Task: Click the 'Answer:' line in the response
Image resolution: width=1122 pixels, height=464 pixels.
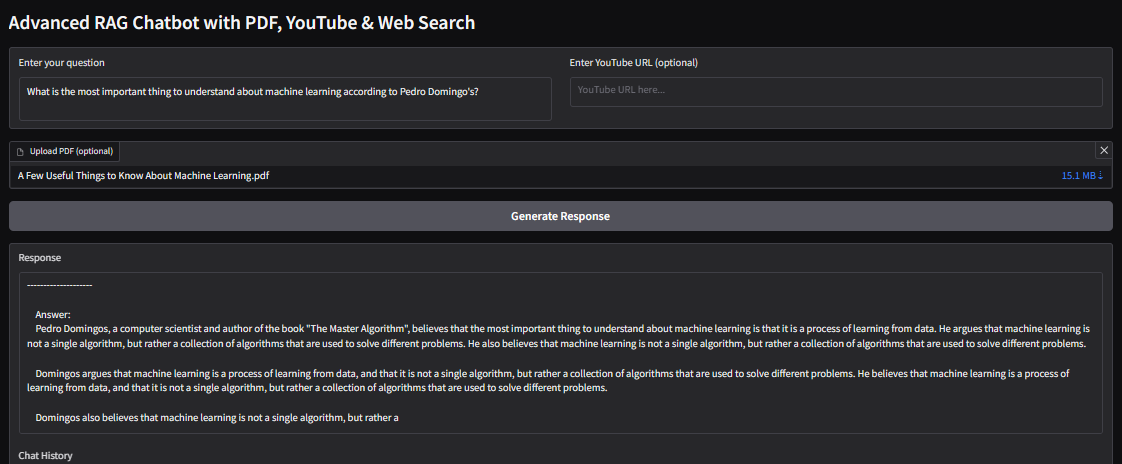Action: [53, 314]
